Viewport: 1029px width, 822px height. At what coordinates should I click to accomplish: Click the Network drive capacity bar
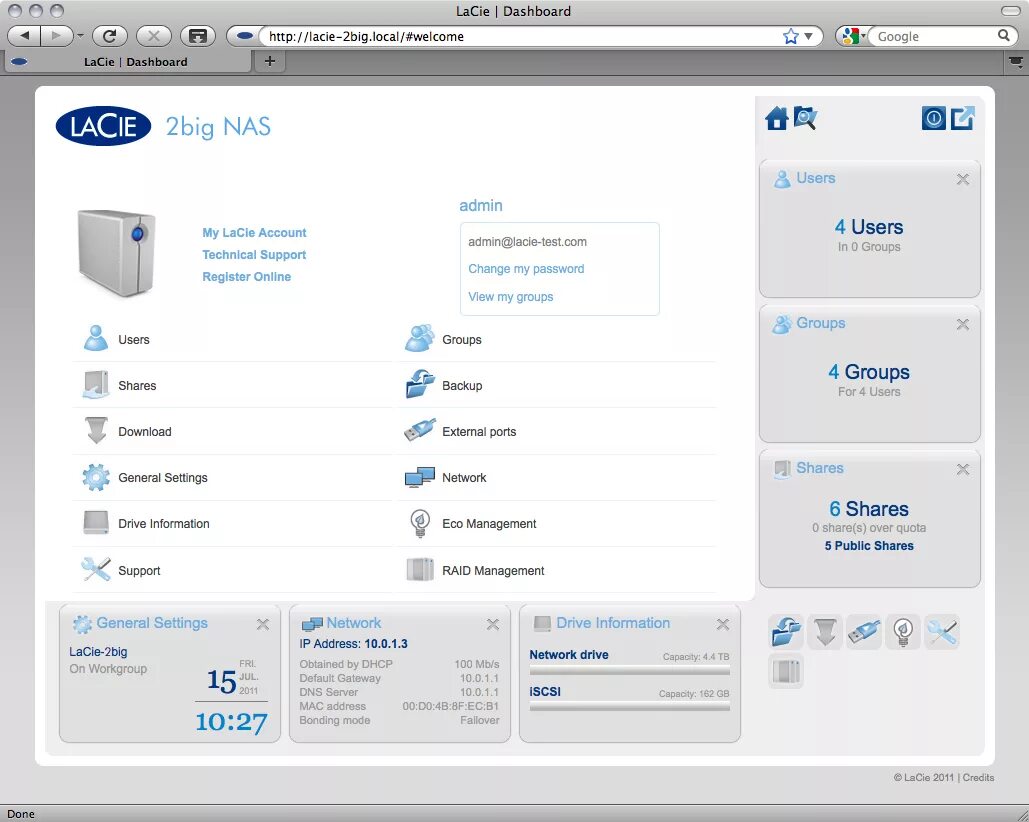[x=629, y=671]
